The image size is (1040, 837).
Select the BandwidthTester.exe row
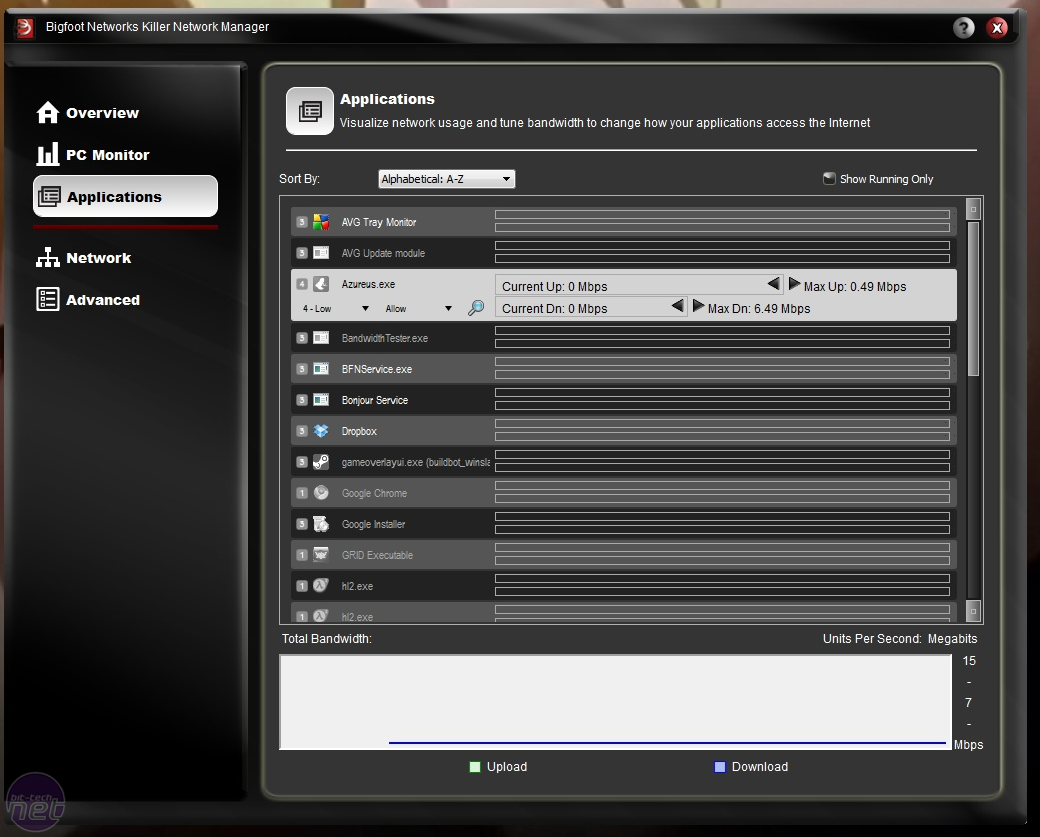tap(623, 338)
